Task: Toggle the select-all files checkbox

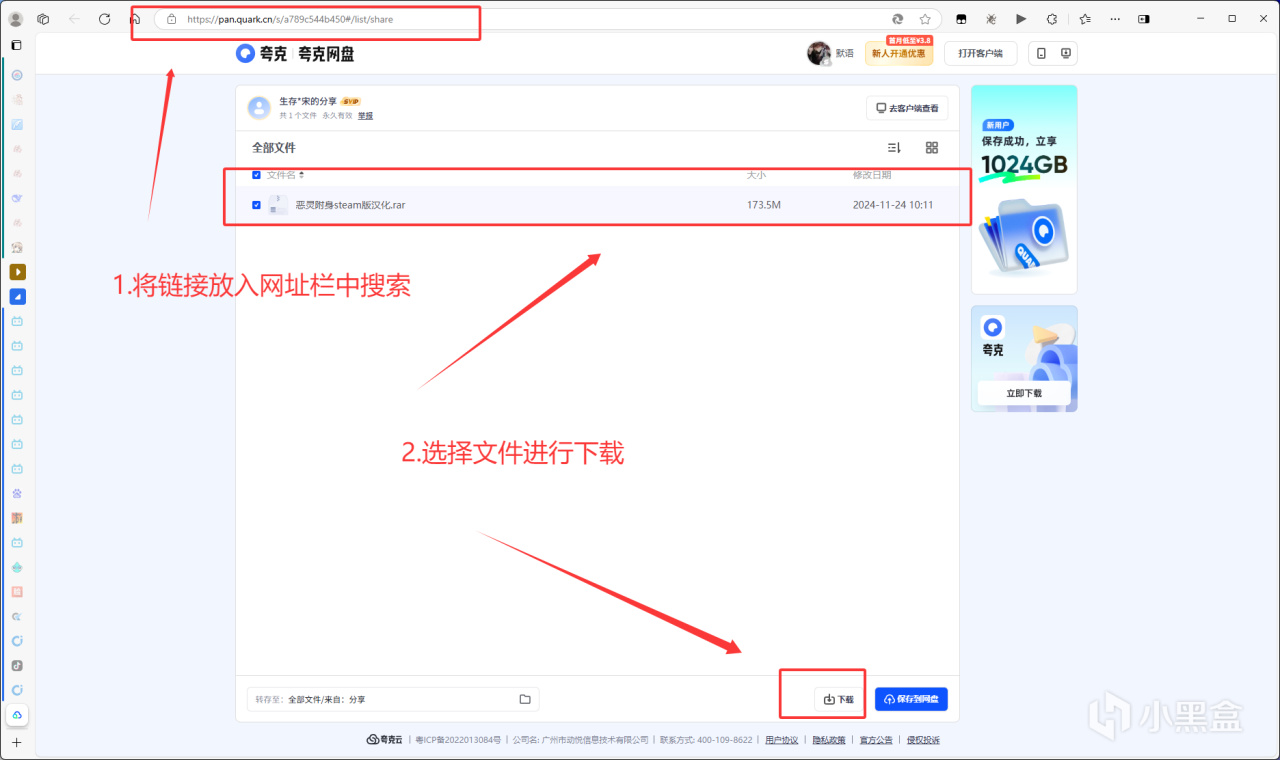Action: [257, 175]
